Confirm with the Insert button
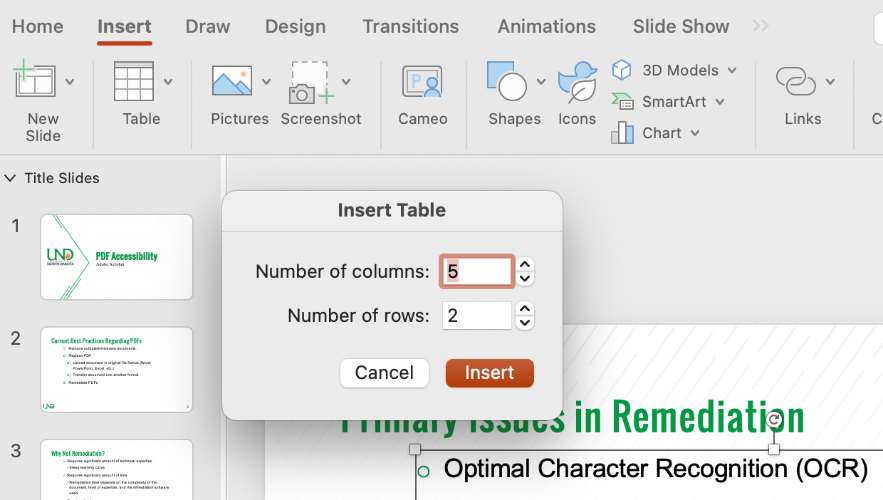The width and height of the screenshot is (883, 500). point(489,373)
